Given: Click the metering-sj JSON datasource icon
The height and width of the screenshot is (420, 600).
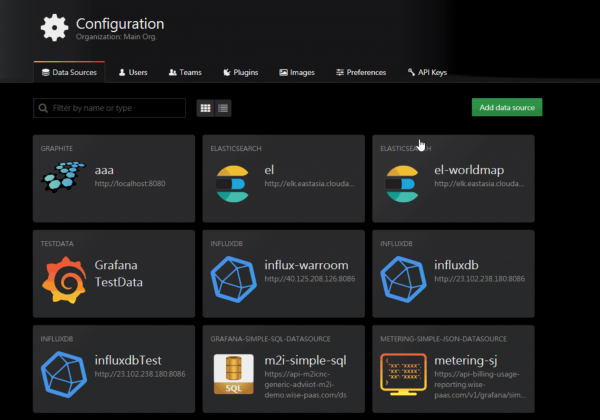Looking at the screenshot, I should 403,373.
